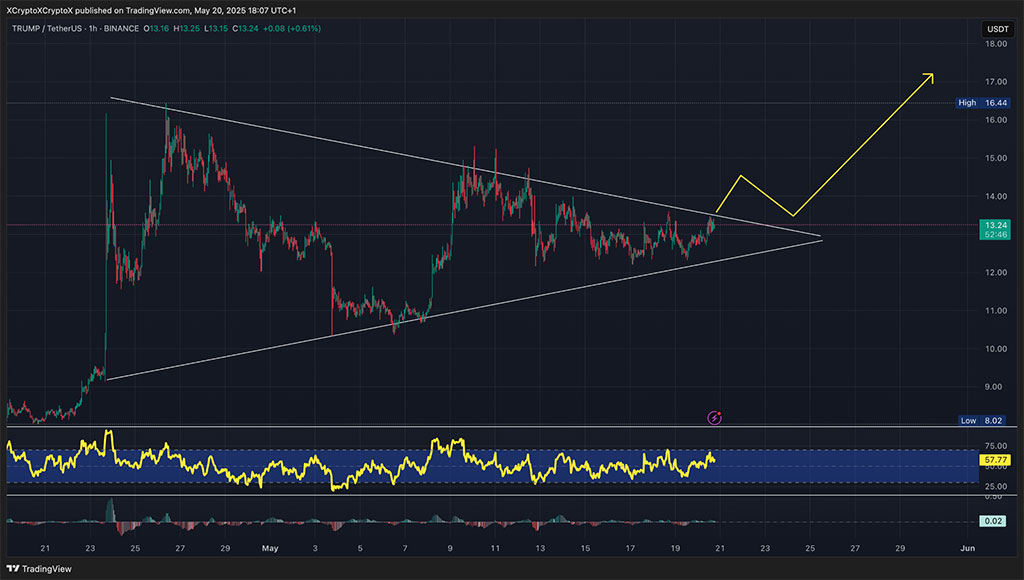
Task: Click date 17 on the time axis
Action: [630, 548]
